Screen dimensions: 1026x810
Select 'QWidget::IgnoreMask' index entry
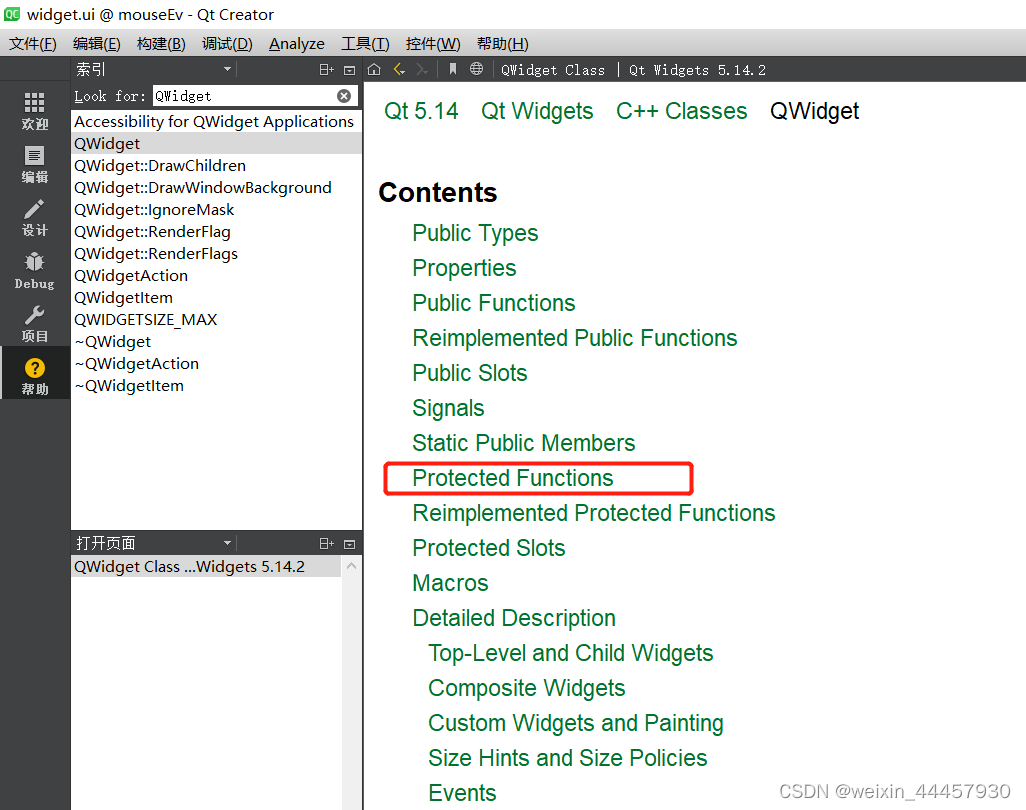click(x=216, y=210)
